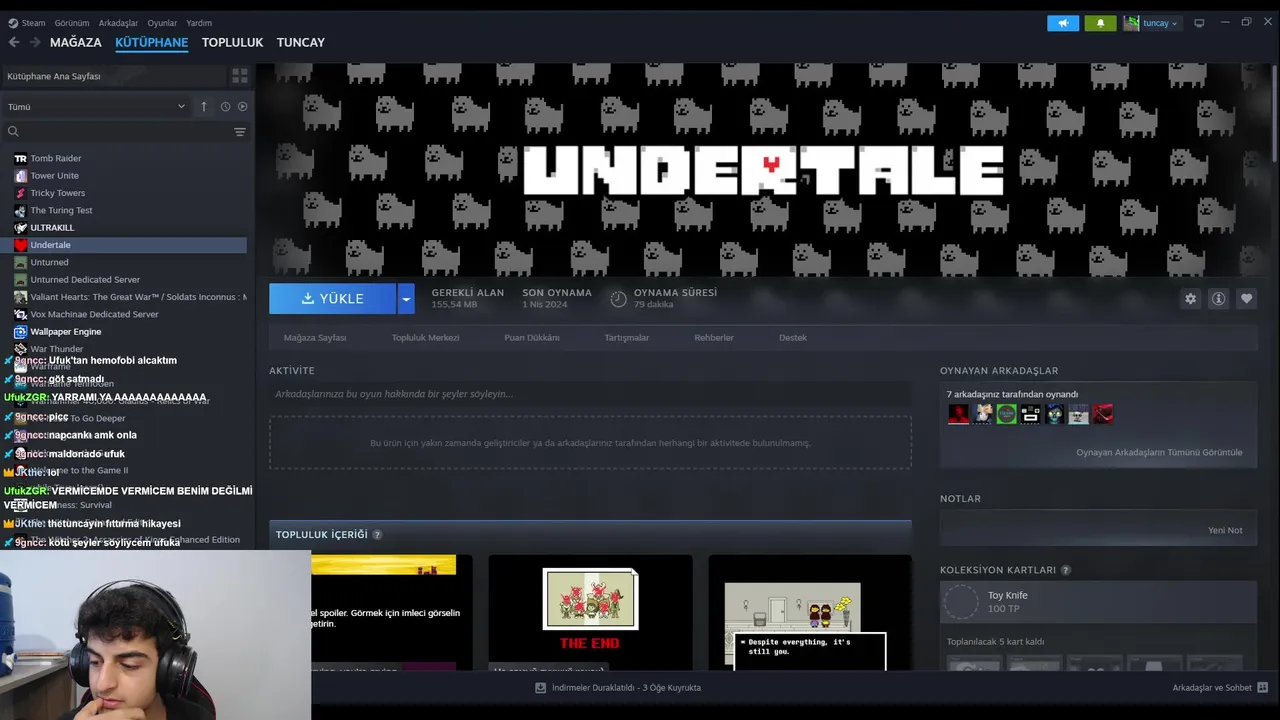Image resolution: width=1280 pixels, height=720 pixels.
Task: Open Undertale settings gear icon
Action: pos(1190,298)
